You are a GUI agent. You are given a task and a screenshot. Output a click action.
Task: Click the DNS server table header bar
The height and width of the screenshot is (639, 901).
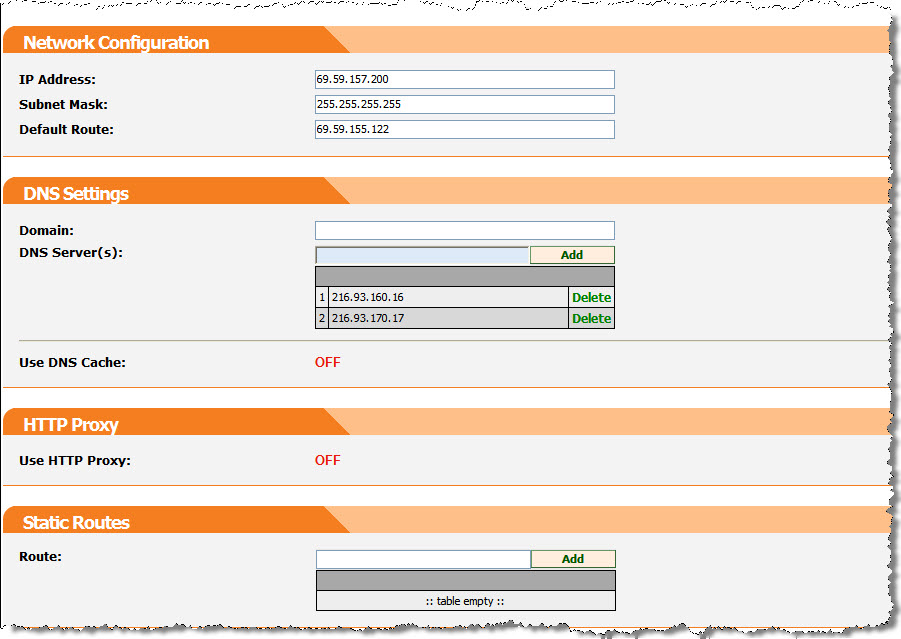pos(464,276)
